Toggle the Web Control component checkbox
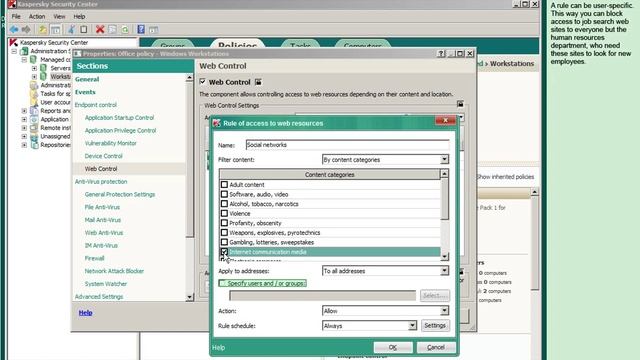Screen dimensions: 640x360 point(203,82)
